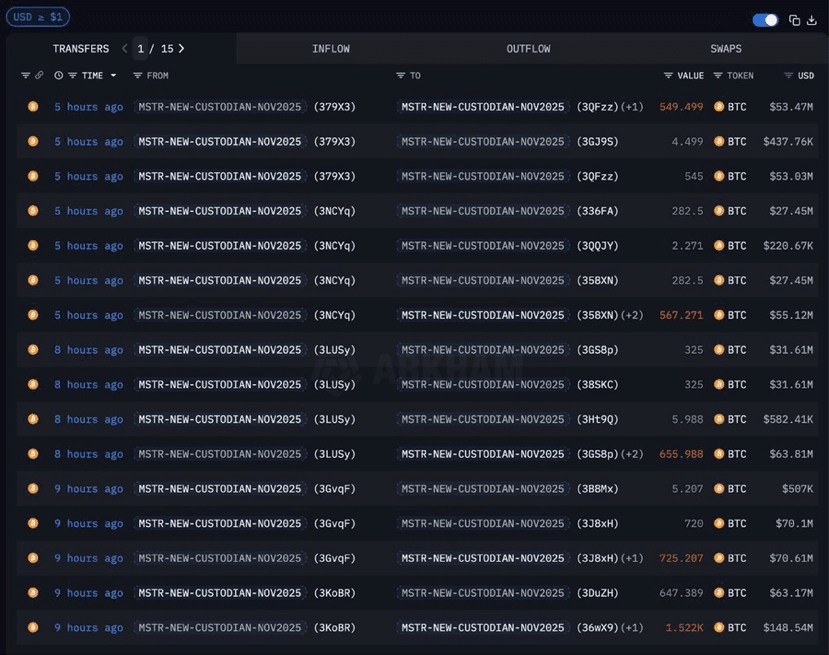This screenshot has width=829, height=655.
Task: Click the filter icon next to TOKEN
Action: click(x=718, y=76)
